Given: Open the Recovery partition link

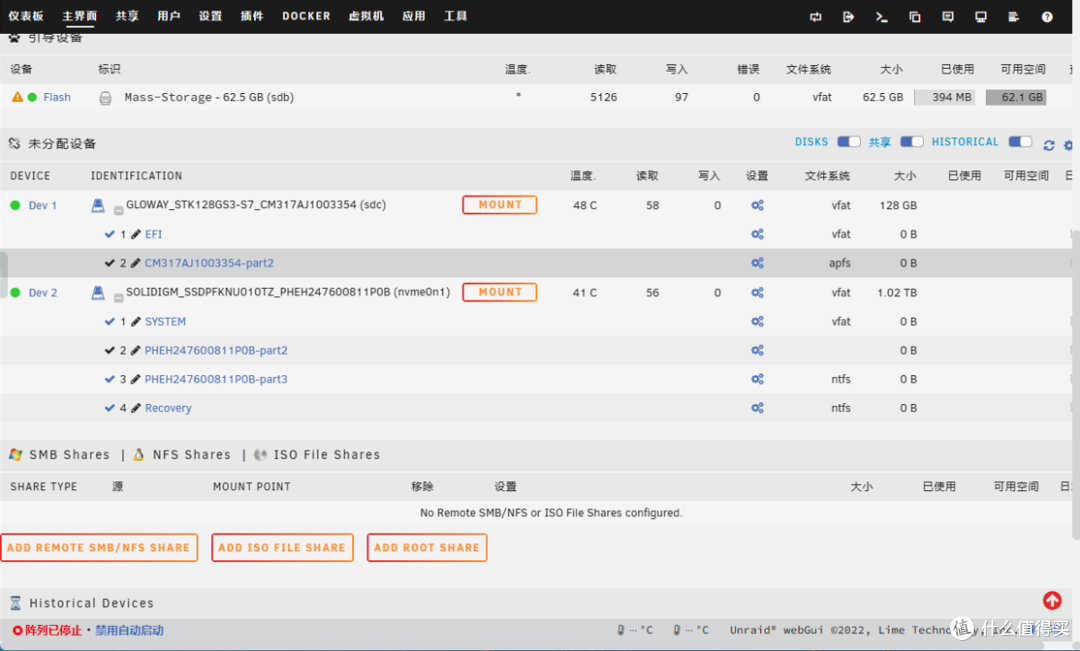Looking at the screenshot, I should (x=168, y=409).
